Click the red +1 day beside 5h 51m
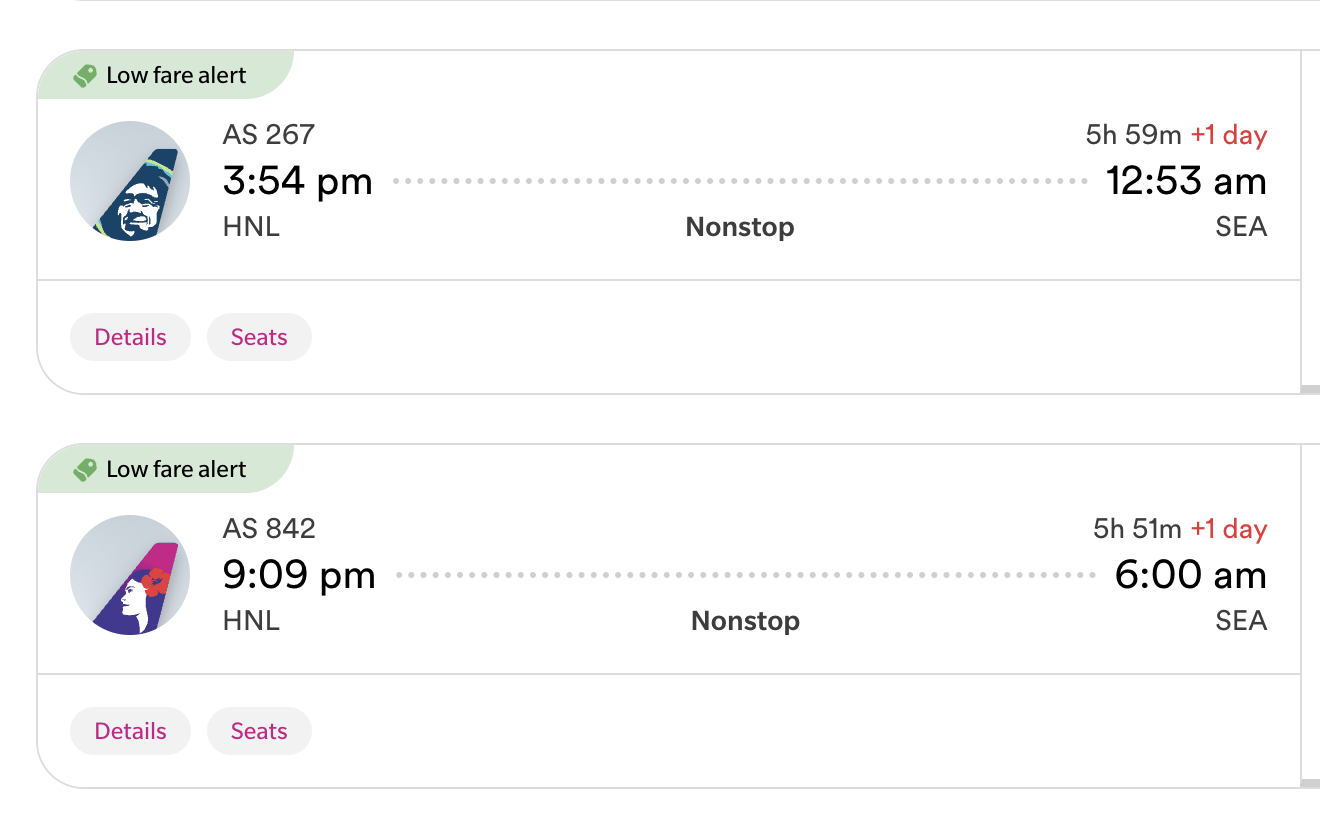Image resolution: width=1320 pixels, height=822 pixels. point(1229,529)
